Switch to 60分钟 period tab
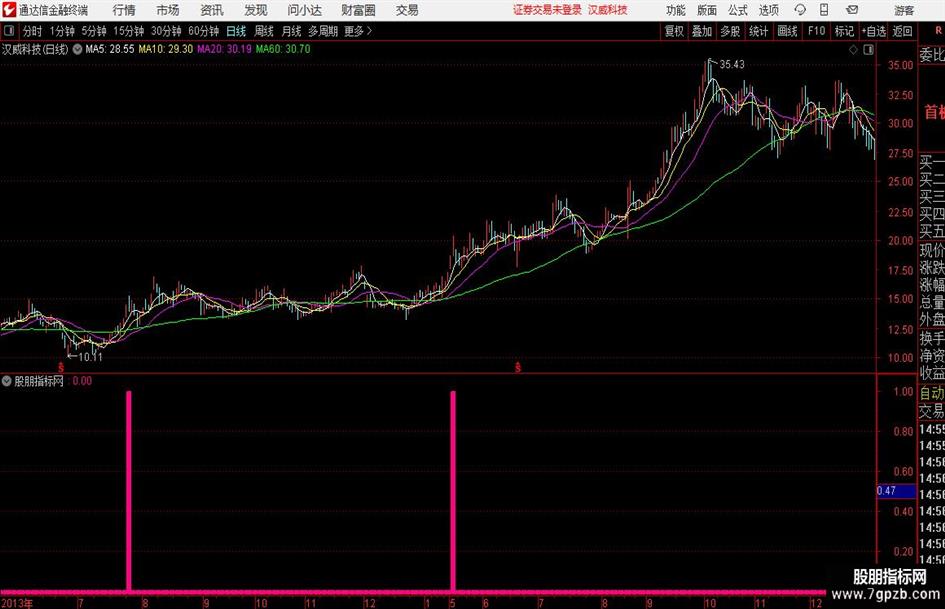The height and width of the screenshot is (609, 945). [204, 31]
